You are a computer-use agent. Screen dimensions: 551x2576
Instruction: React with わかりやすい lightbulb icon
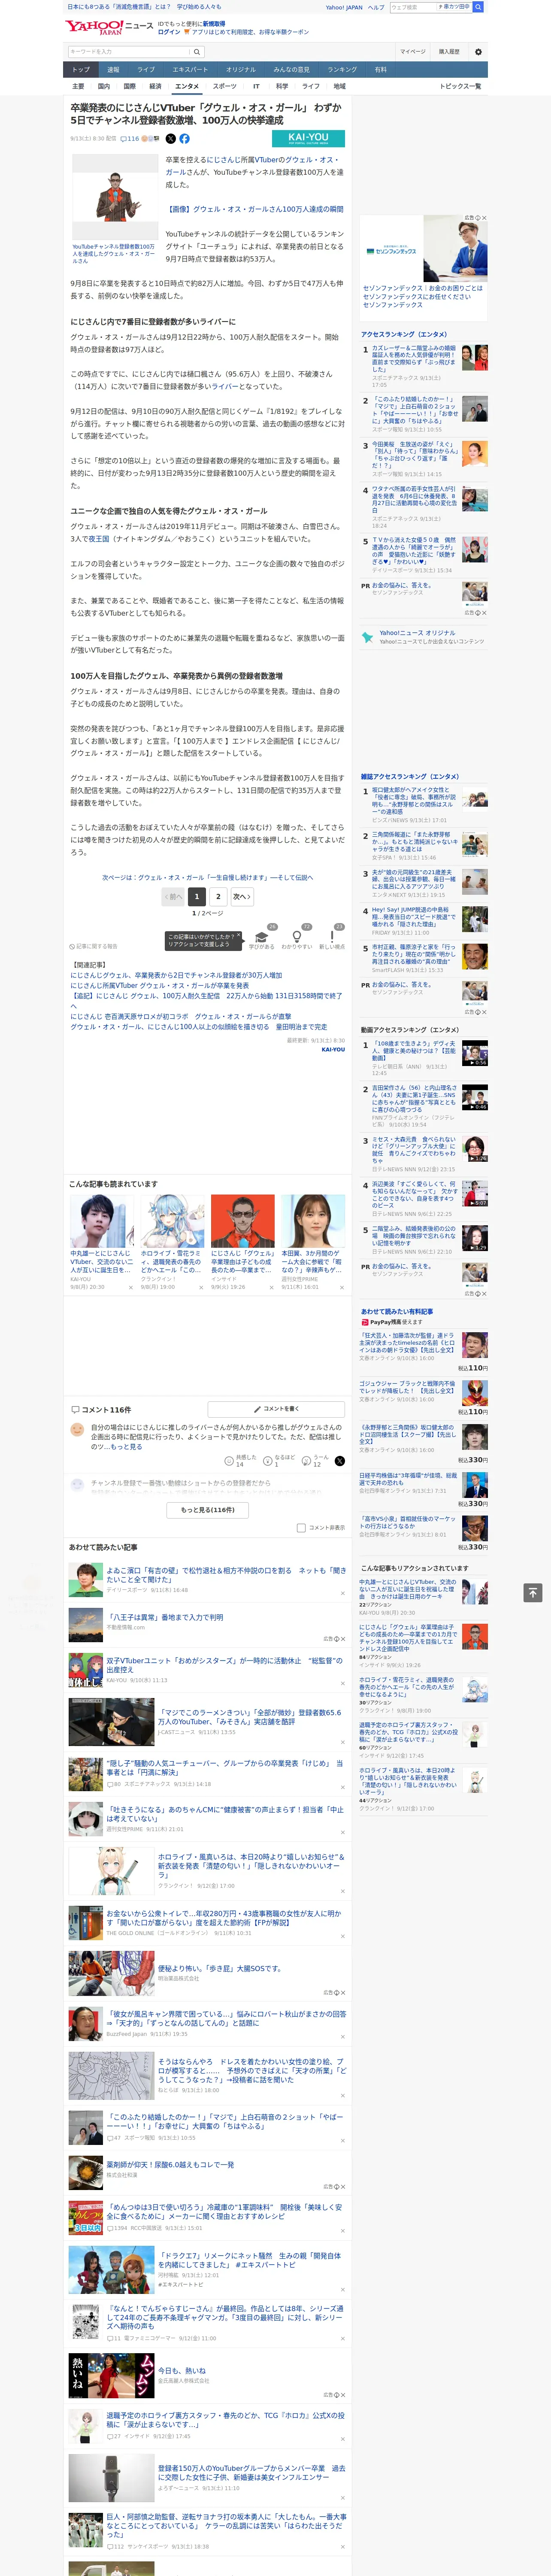coord(297,937)
